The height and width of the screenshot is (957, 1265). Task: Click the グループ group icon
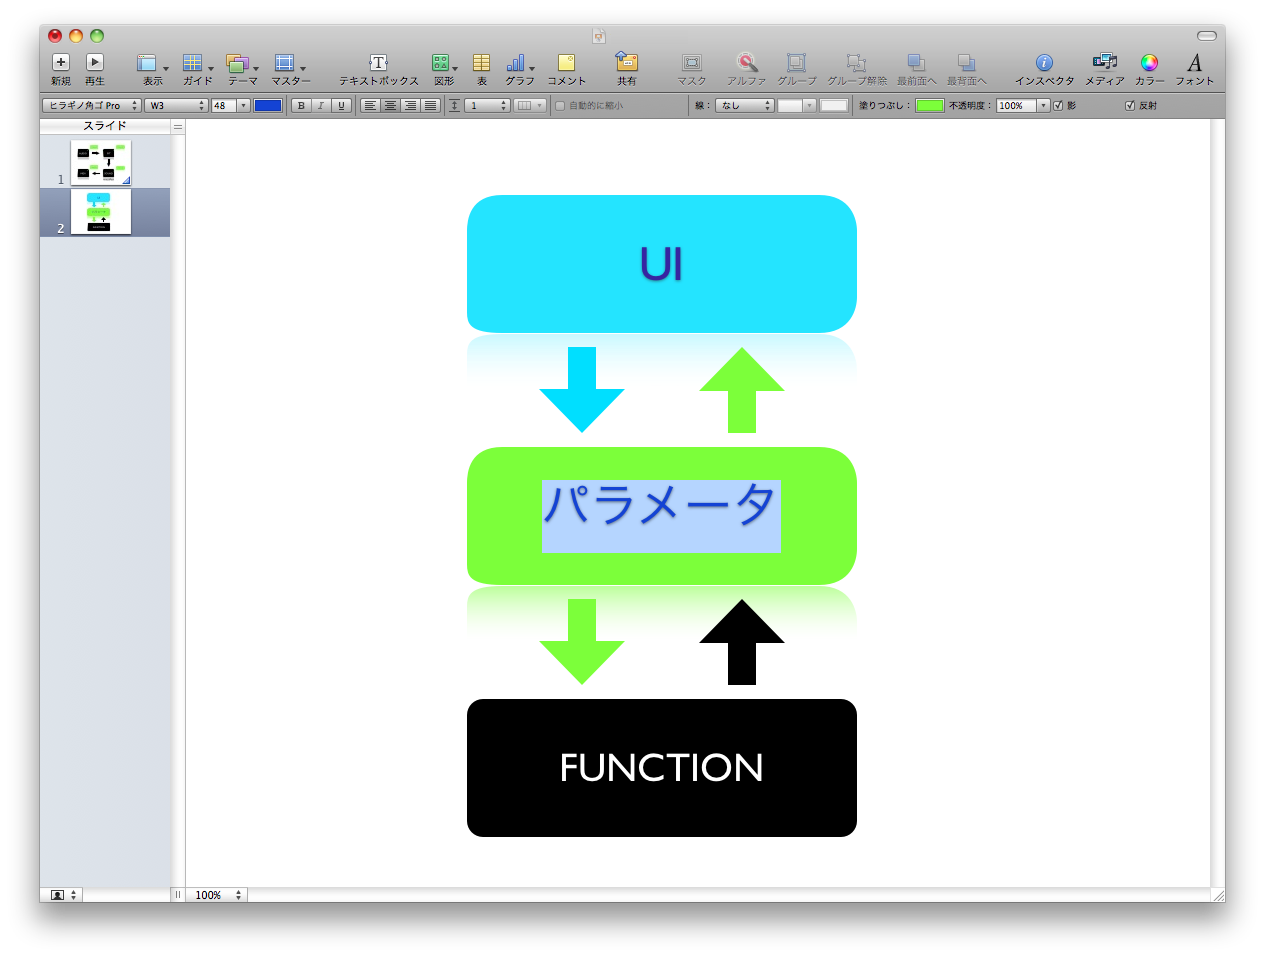pyautogui.click(x=796, y=63)
